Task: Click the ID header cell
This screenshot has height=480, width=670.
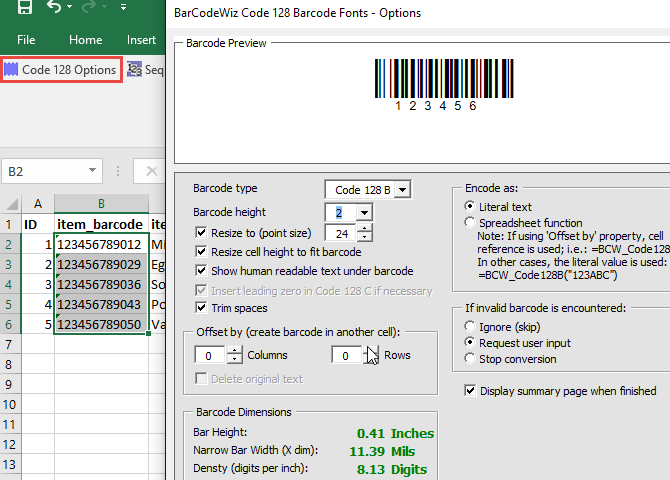Action: click(x=38, y=224)
